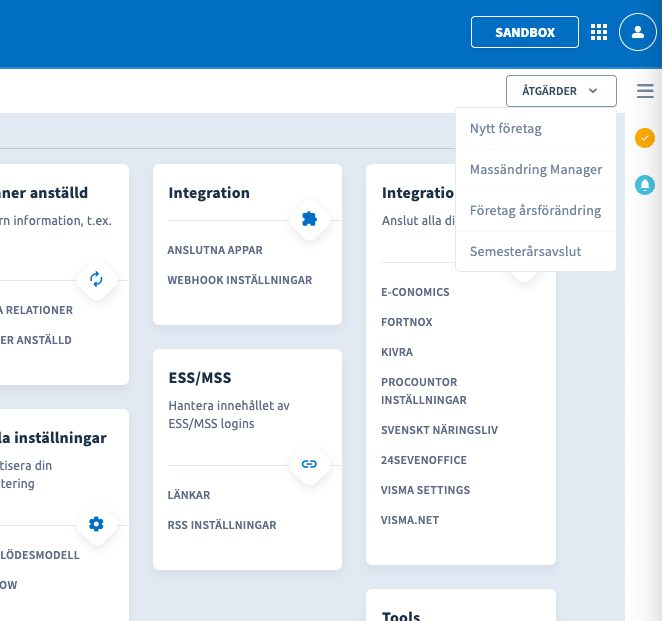Screen dimensions: 662x621
Task: Open the hamburger menu icon
Action: coord(645,91)
